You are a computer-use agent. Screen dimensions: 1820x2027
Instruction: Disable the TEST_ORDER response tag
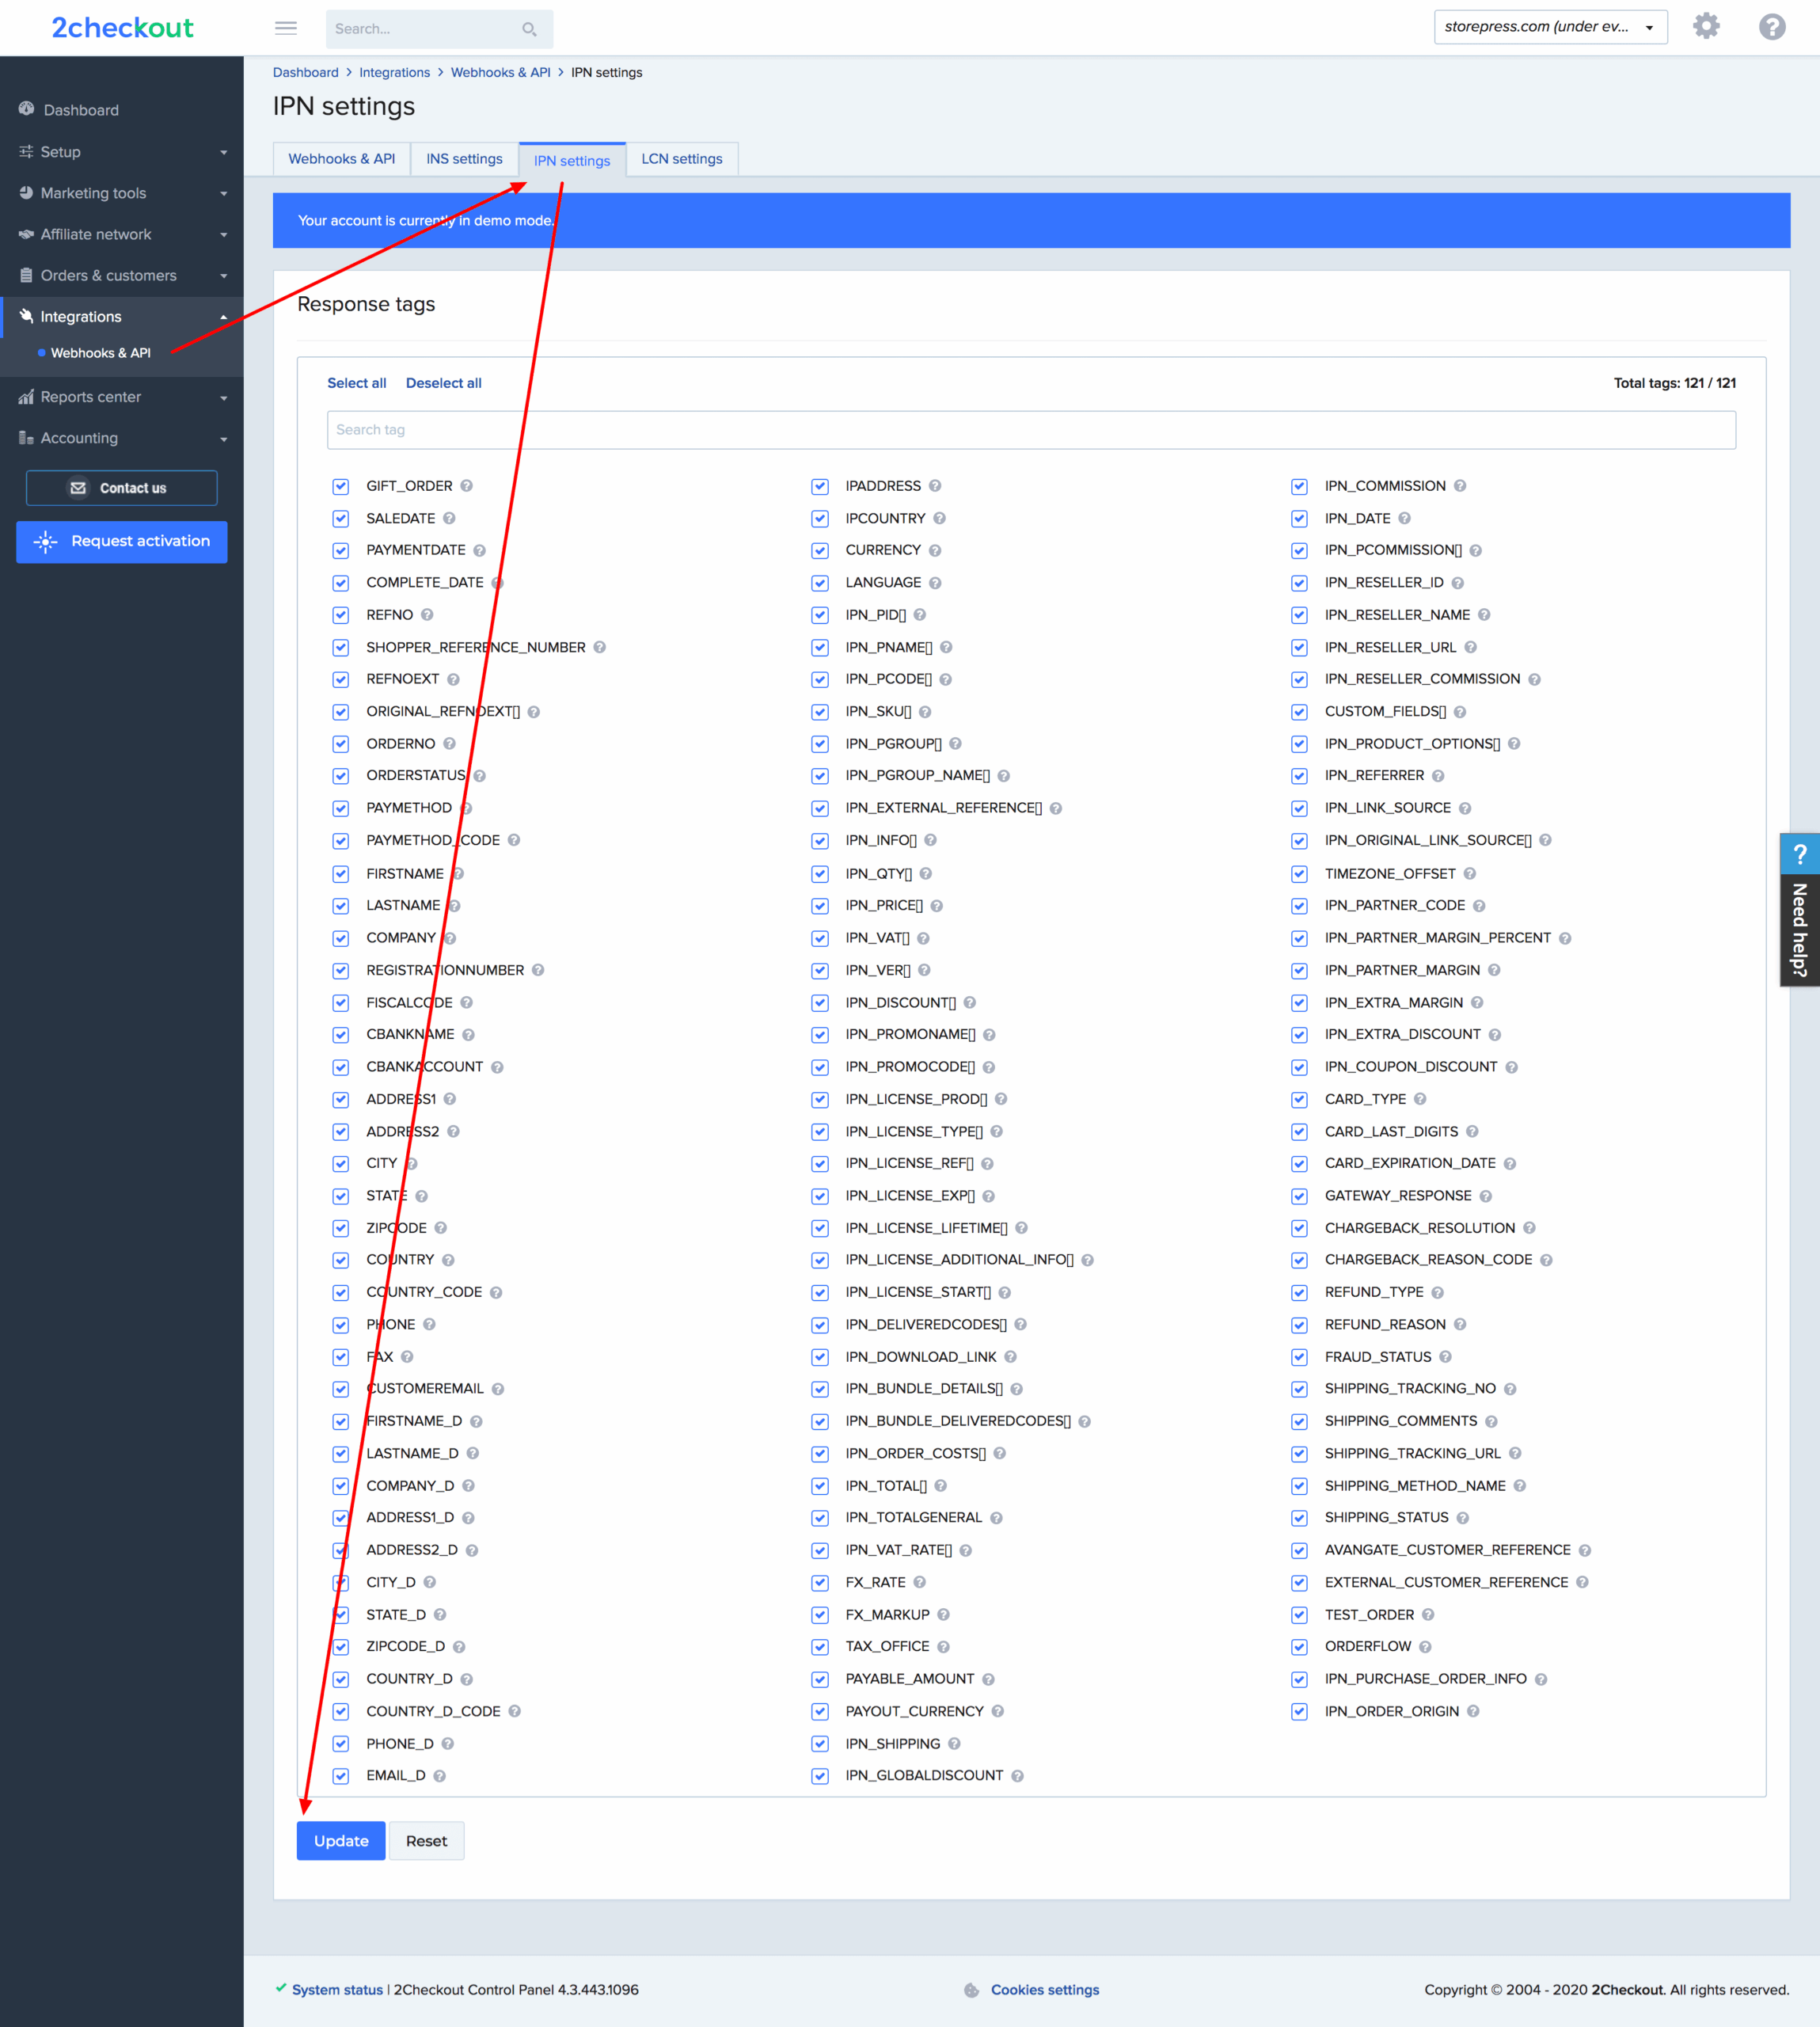(1299, 1614)
